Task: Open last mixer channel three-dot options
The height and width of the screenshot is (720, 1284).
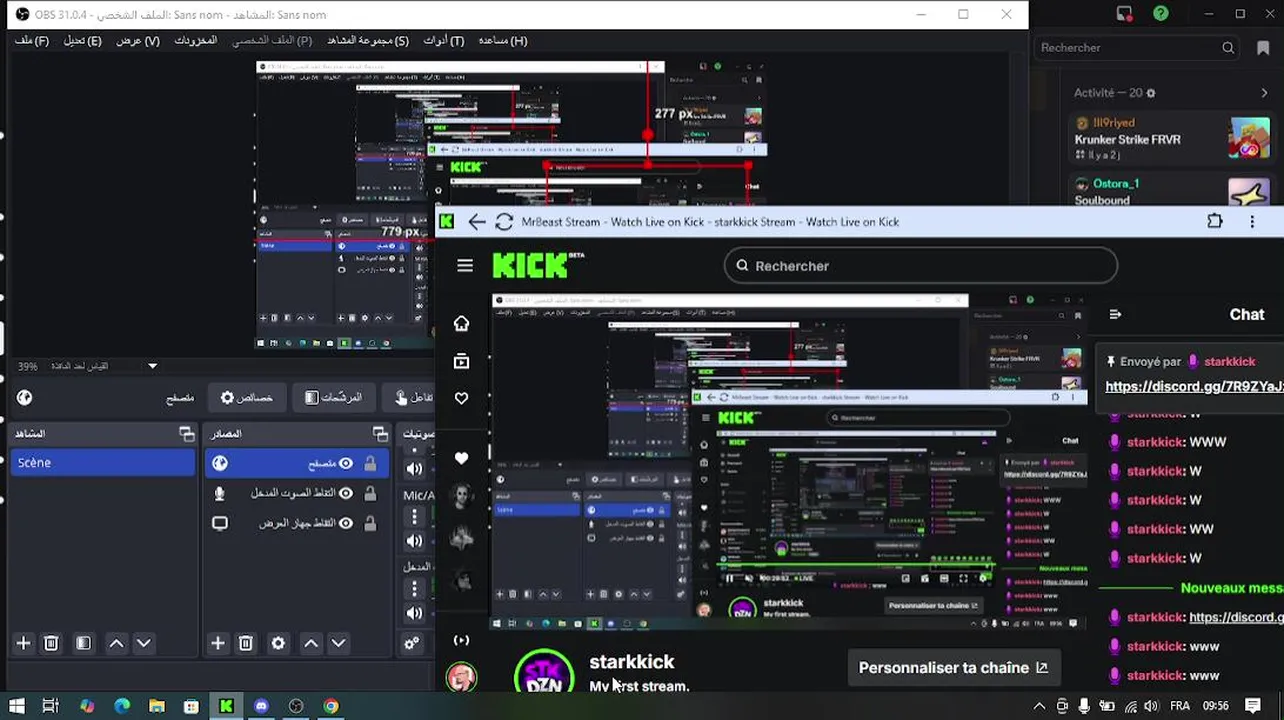Action: [414, 589]
